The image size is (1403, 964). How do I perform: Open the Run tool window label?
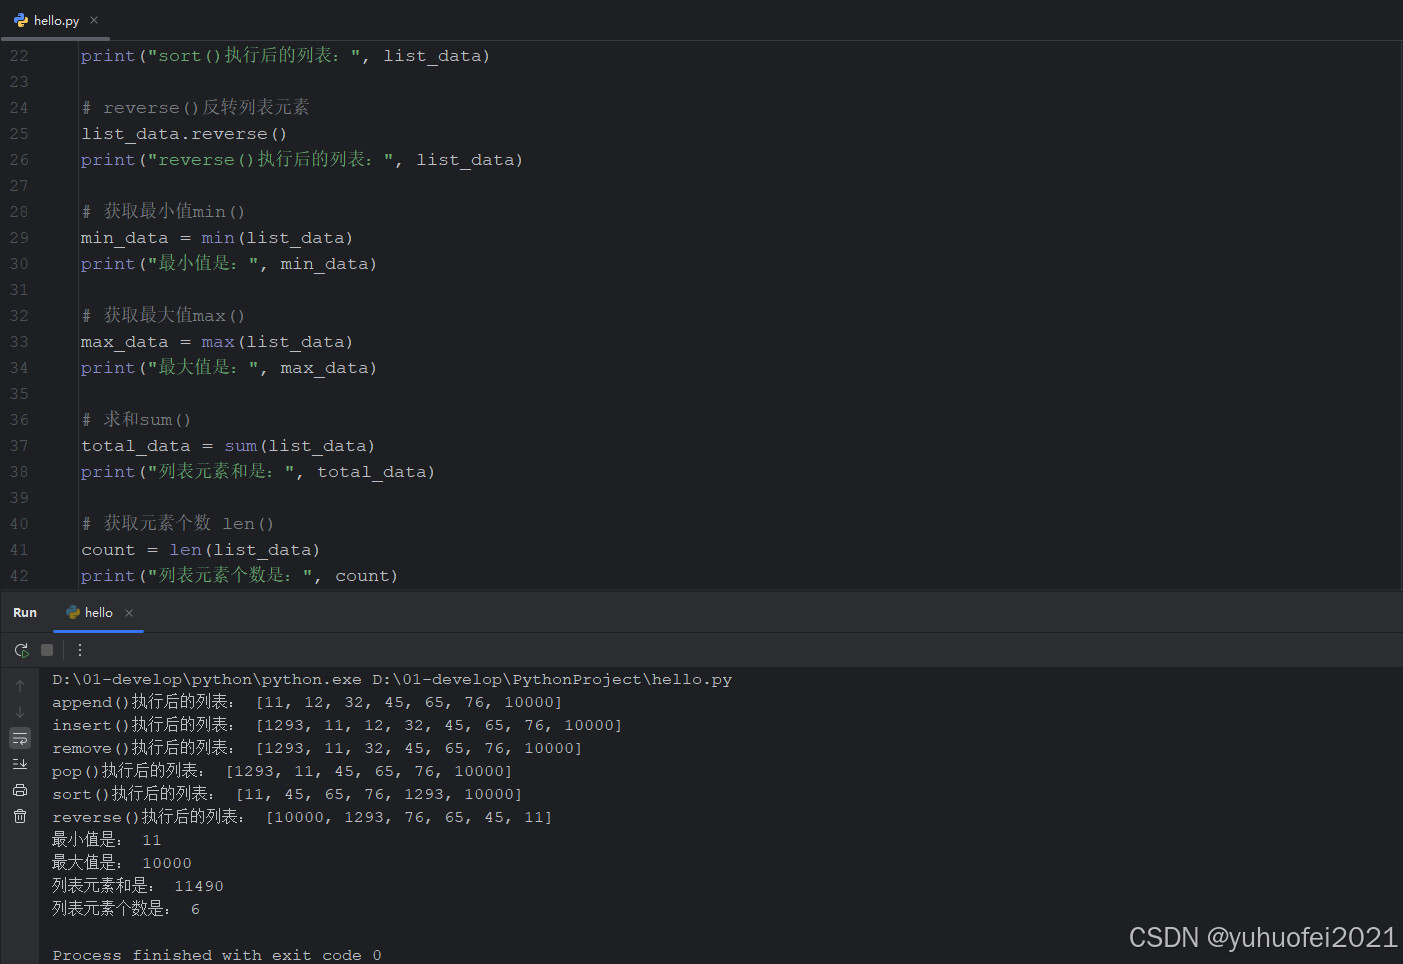coord(25,613)
